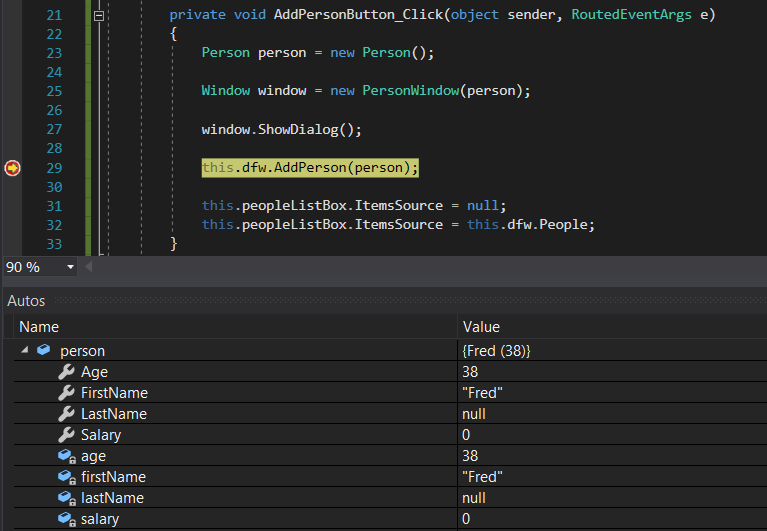The height and width of the screenshot is (531, 767).
Task: Click the firstName field icon
Action: click(x=67, y=477)
